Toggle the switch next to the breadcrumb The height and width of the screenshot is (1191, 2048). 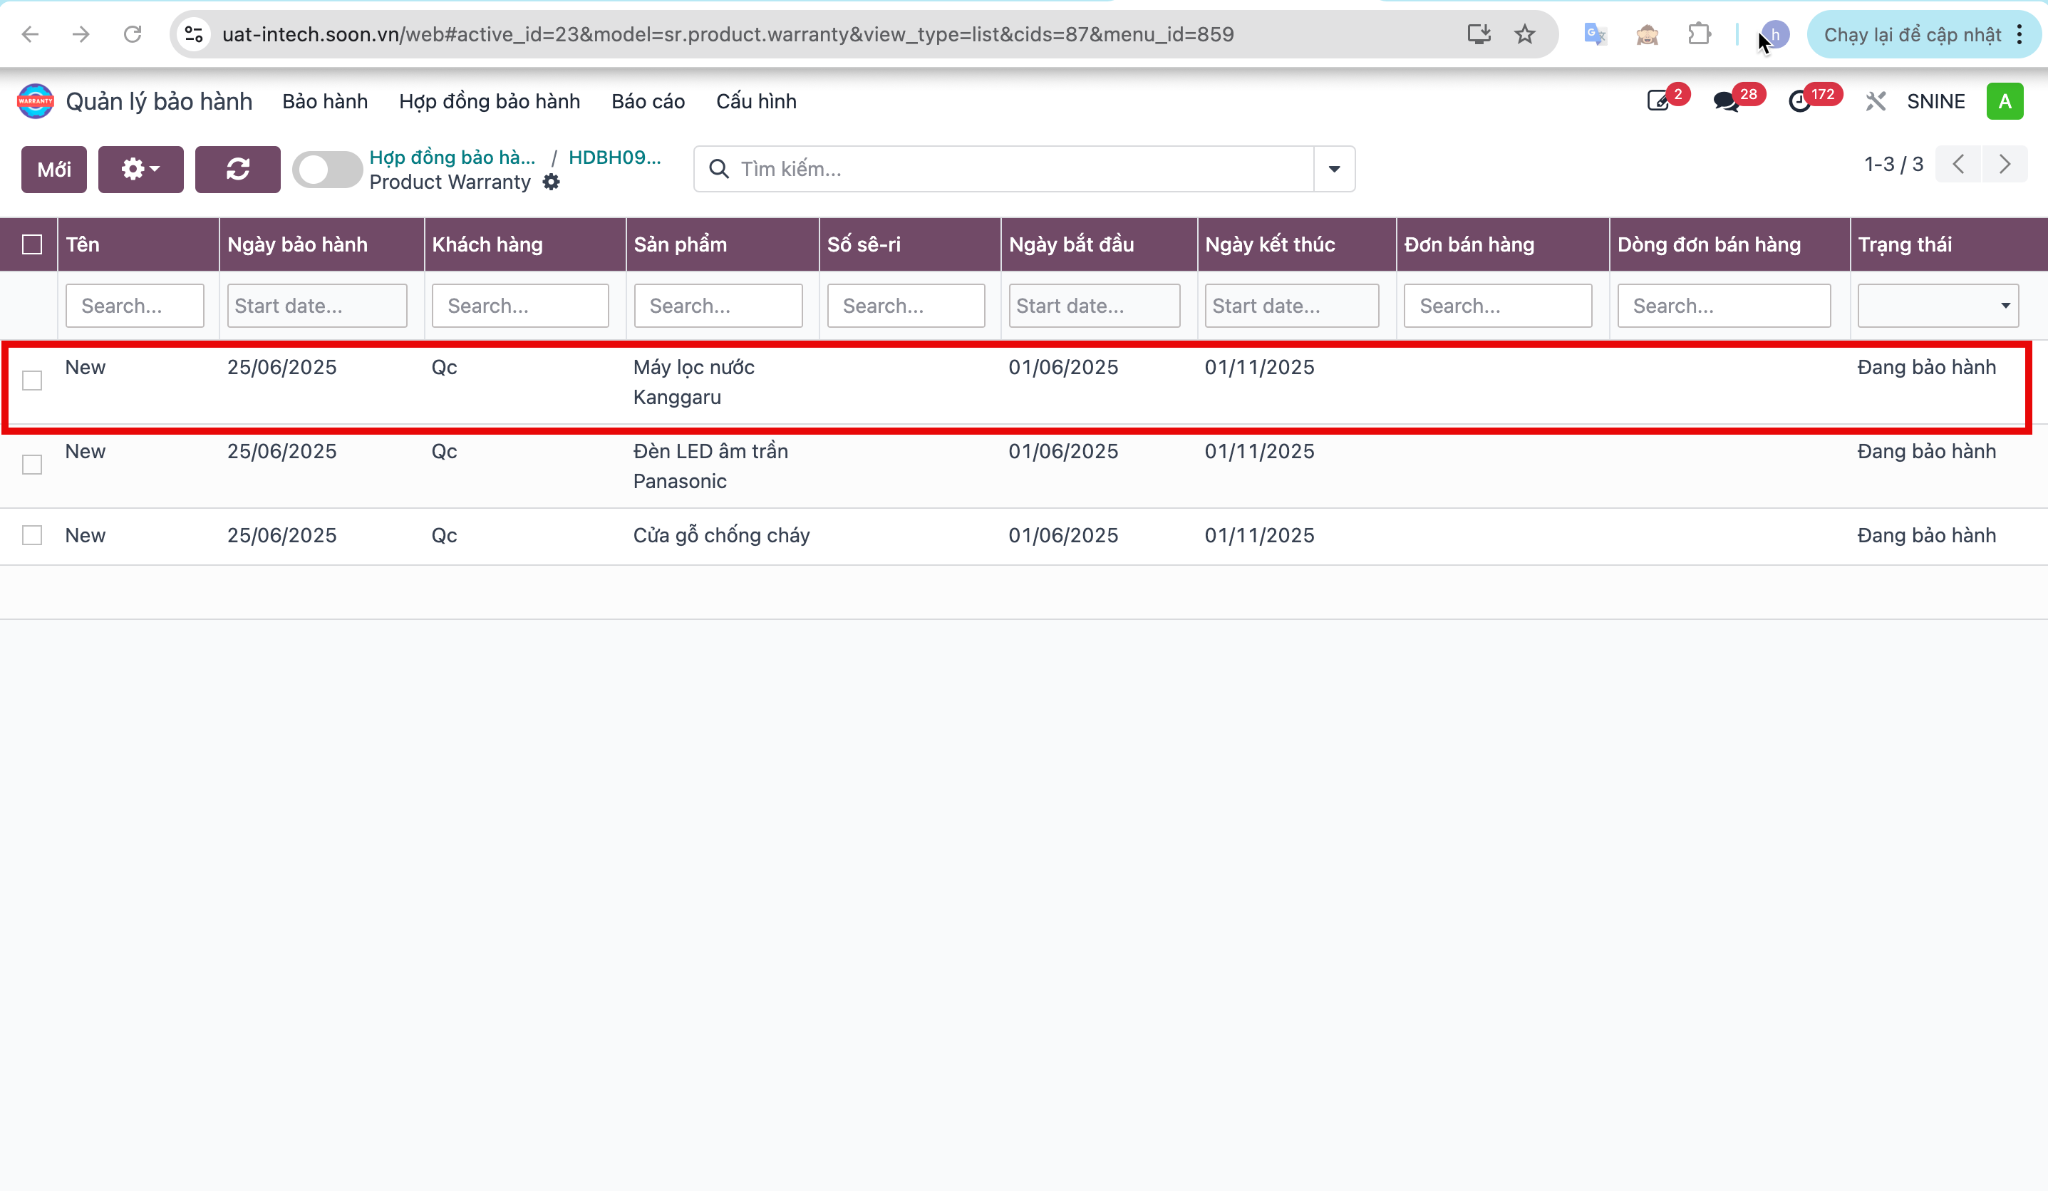[327, 169]
